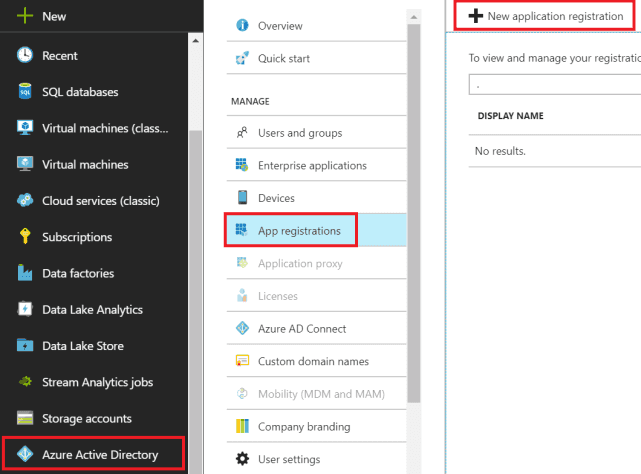Open Quick start via the rocket icon
The image size is (641, 474).
(x=242, y=58)
